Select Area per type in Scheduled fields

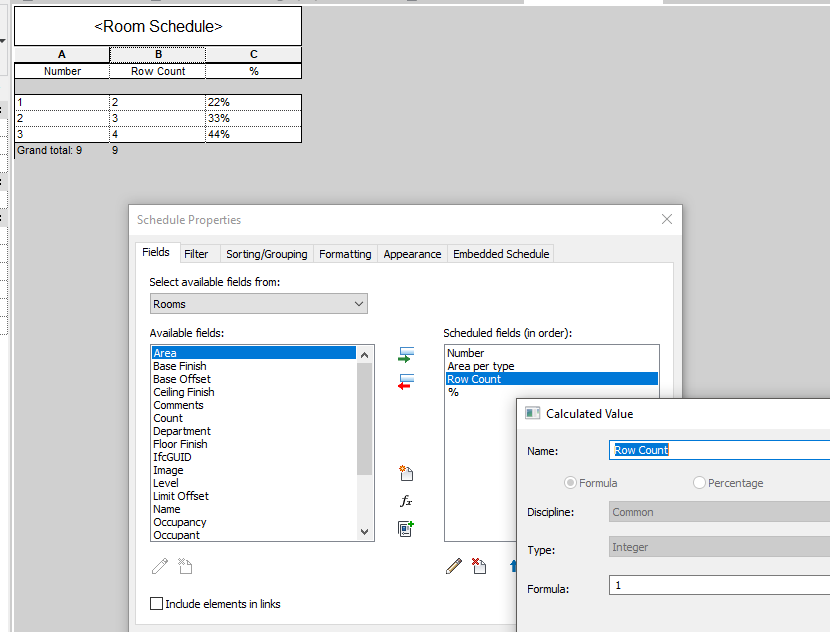pyautogui.click(x=552, y=366)
